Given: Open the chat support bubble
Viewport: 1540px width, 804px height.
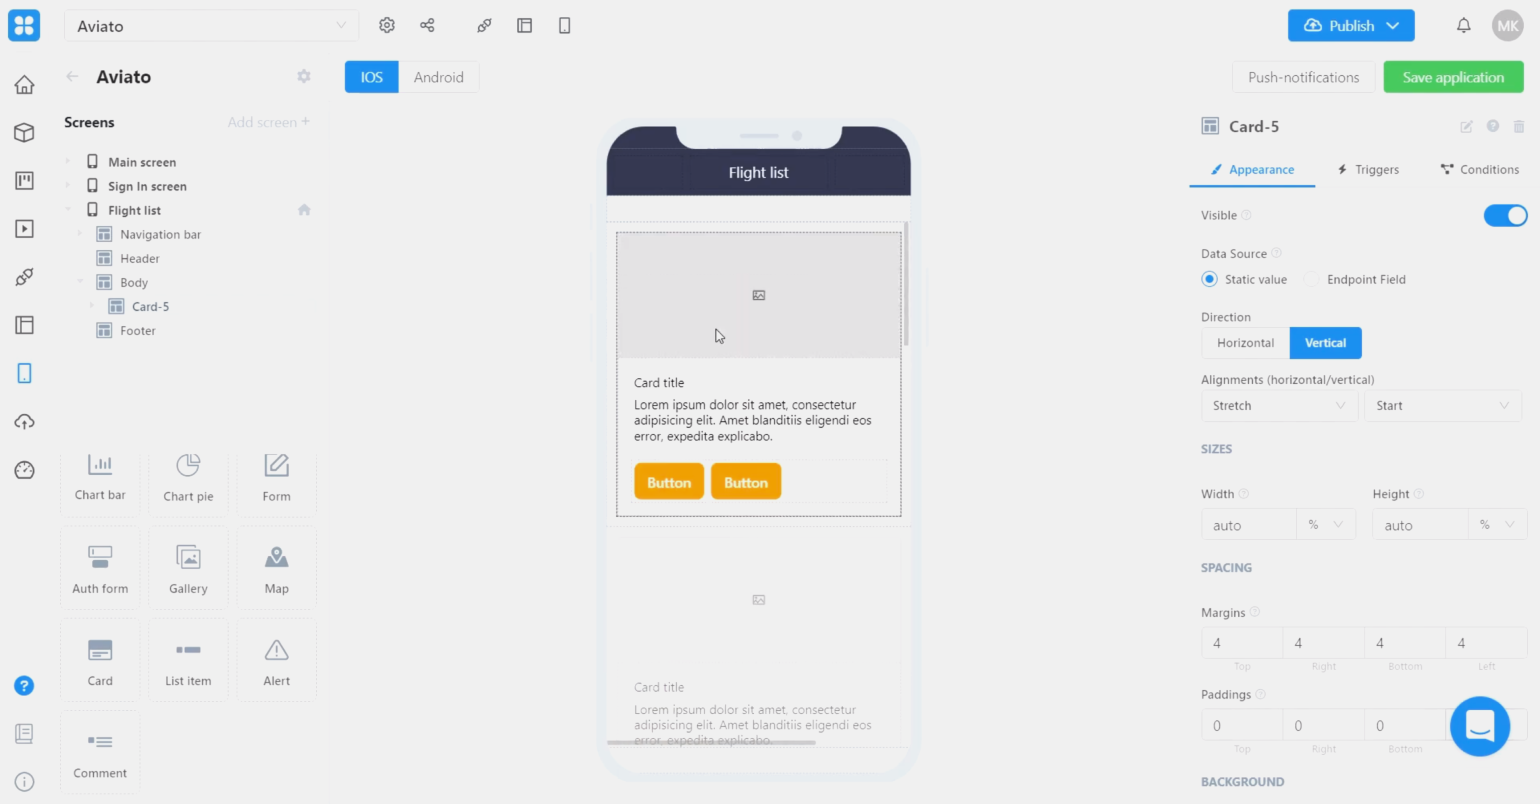Looking at the screenshot, I should (1479, 726).
